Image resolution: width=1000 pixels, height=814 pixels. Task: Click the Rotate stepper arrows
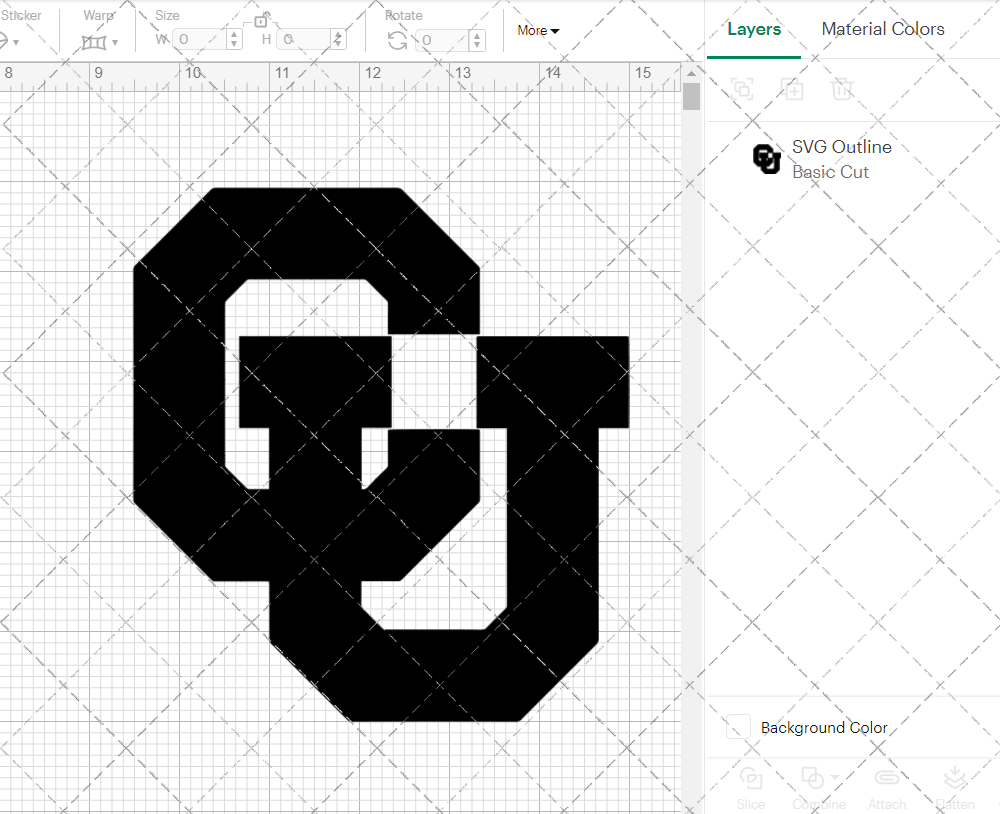pyautogui.click(x=477, y=40)
